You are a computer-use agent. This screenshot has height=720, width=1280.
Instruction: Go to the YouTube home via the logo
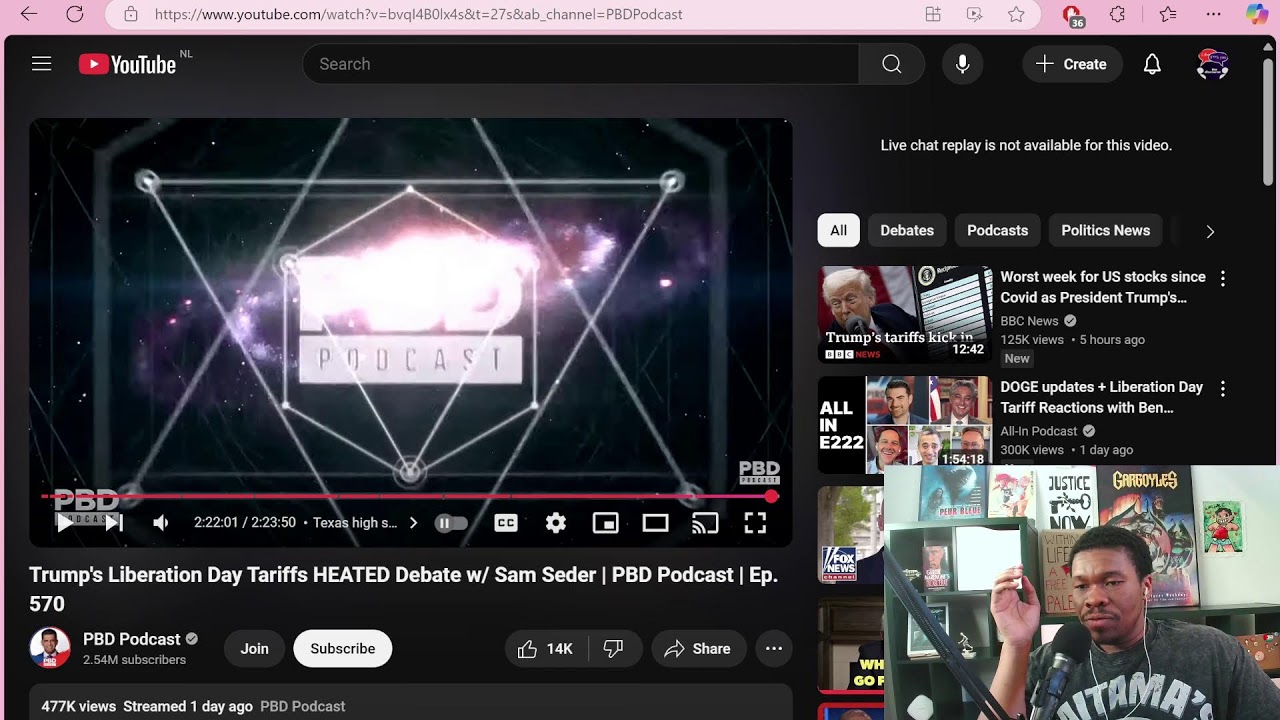tap(128, 64)
